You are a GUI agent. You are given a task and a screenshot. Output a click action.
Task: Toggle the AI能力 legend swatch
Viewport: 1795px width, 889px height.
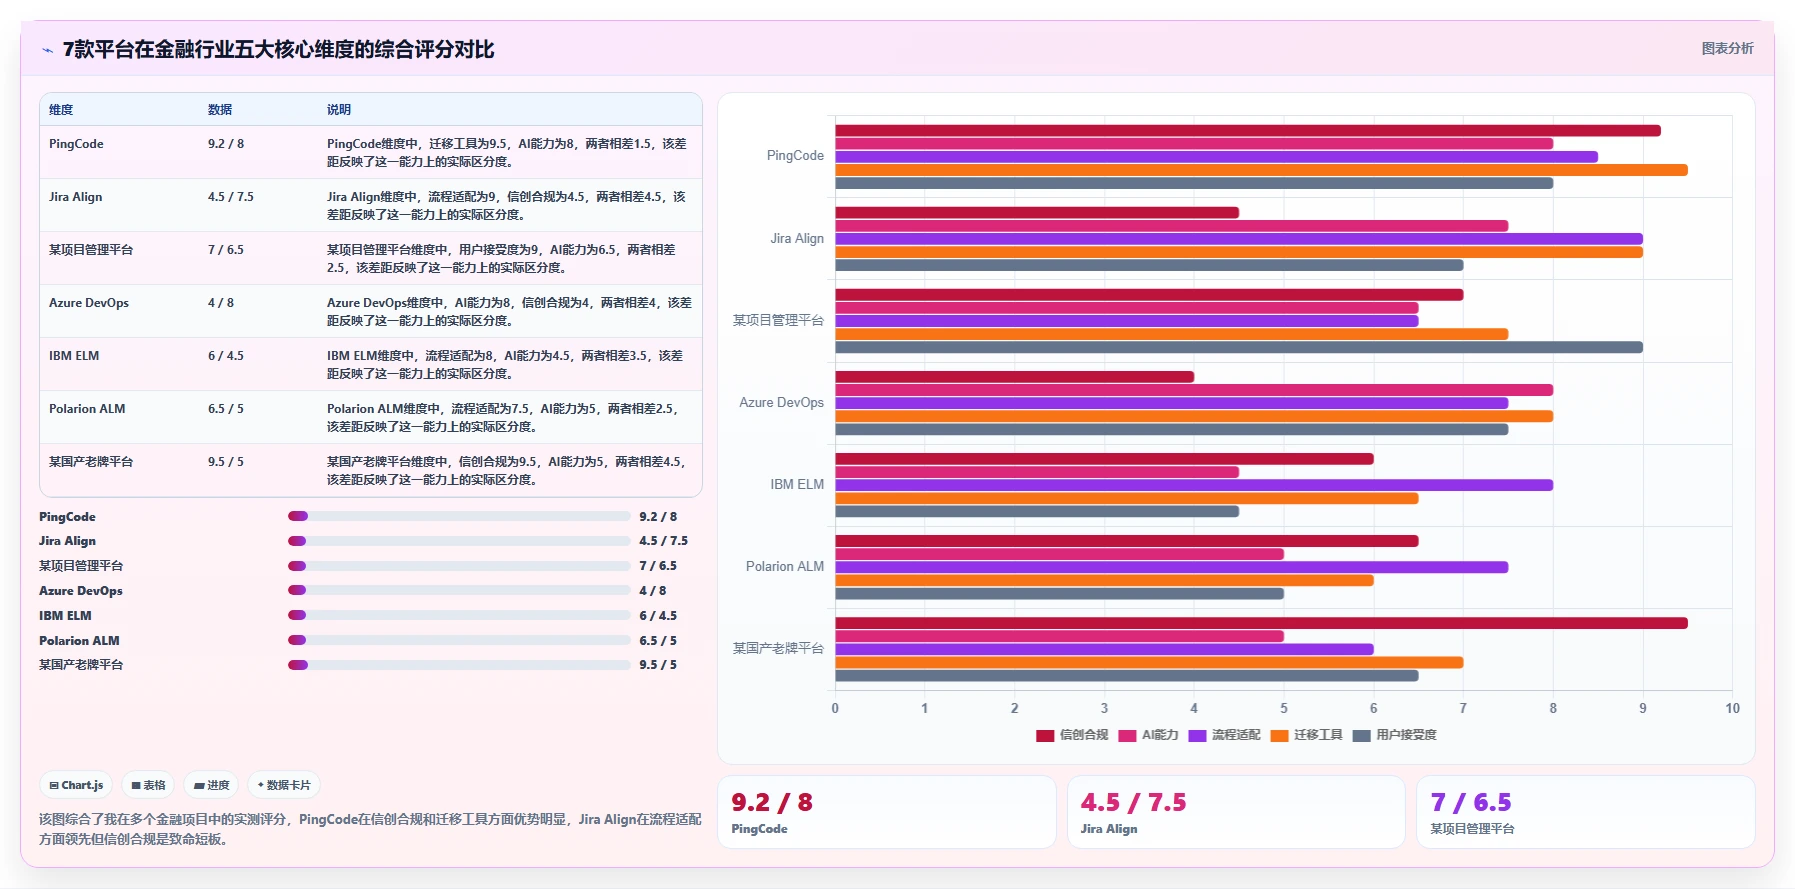tap(1127, 735)
